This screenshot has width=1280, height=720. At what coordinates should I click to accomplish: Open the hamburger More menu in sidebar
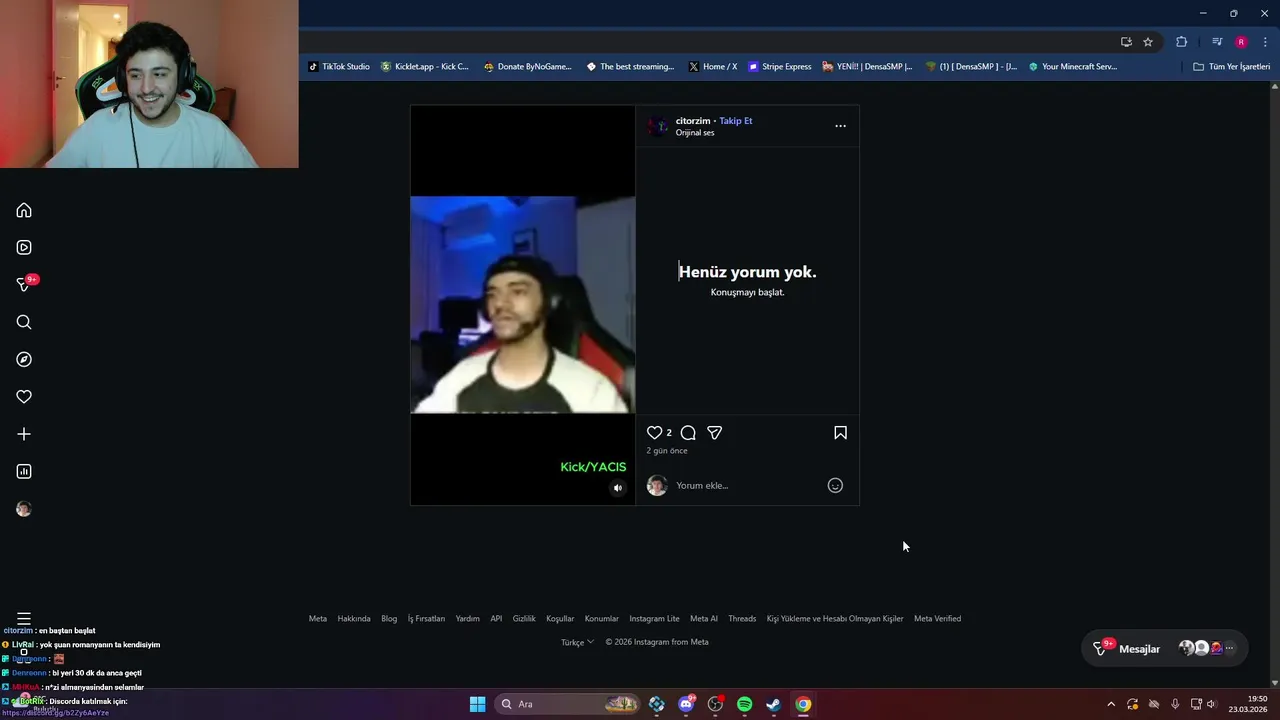[x=24, y=619]
